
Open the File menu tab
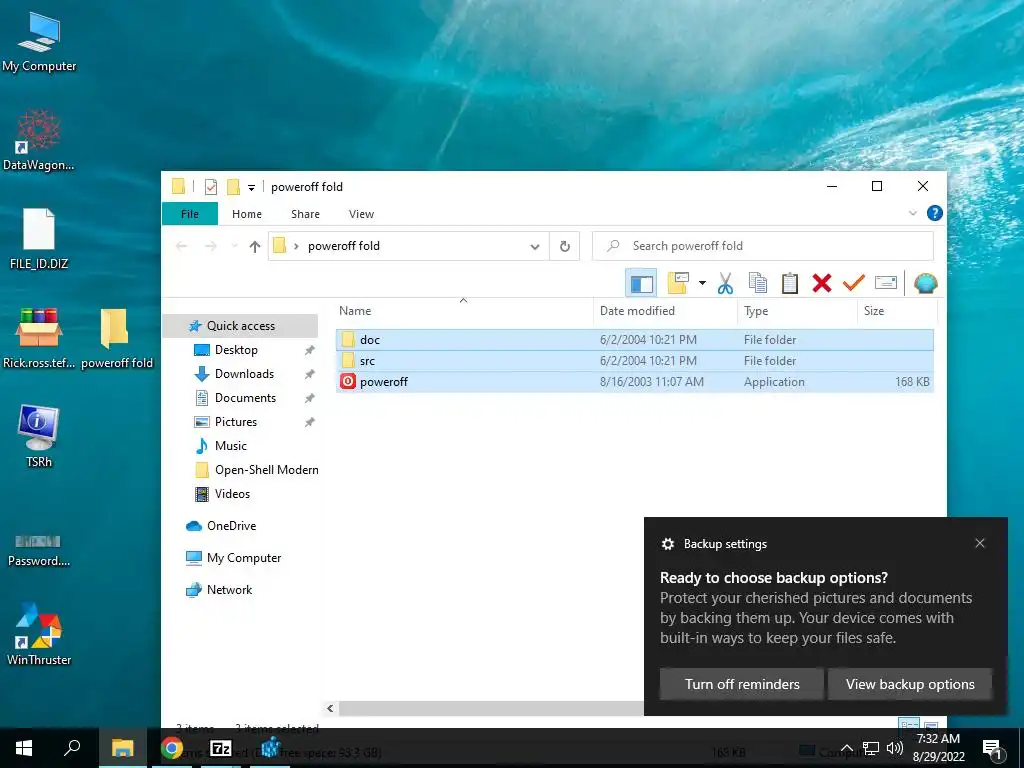pyautogui.click(x=189, y=214)
